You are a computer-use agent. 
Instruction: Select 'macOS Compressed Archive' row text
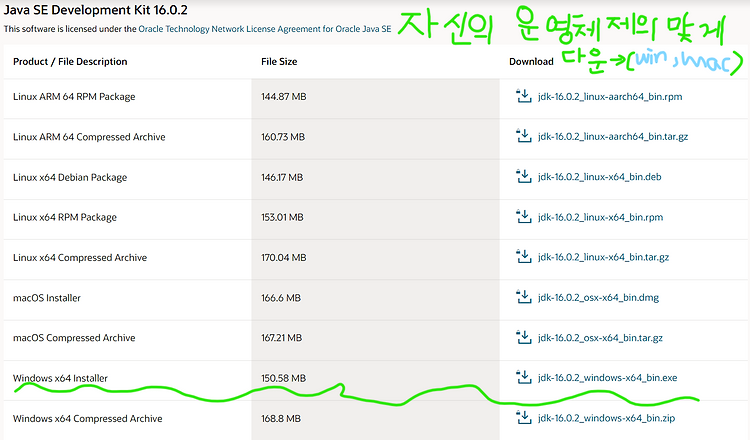[x=74, y=338]
